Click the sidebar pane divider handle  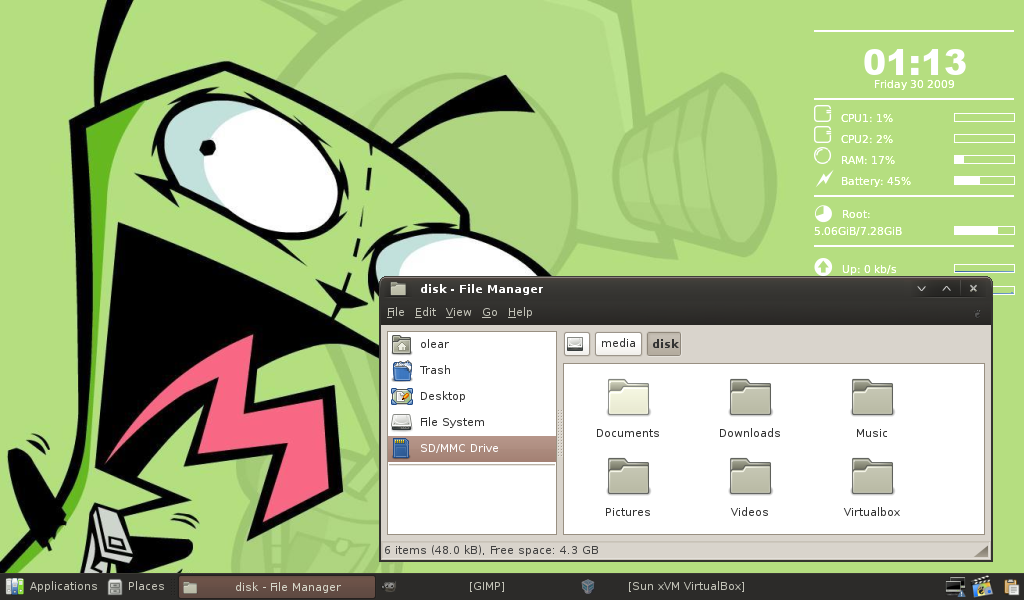tap(559, 433)
